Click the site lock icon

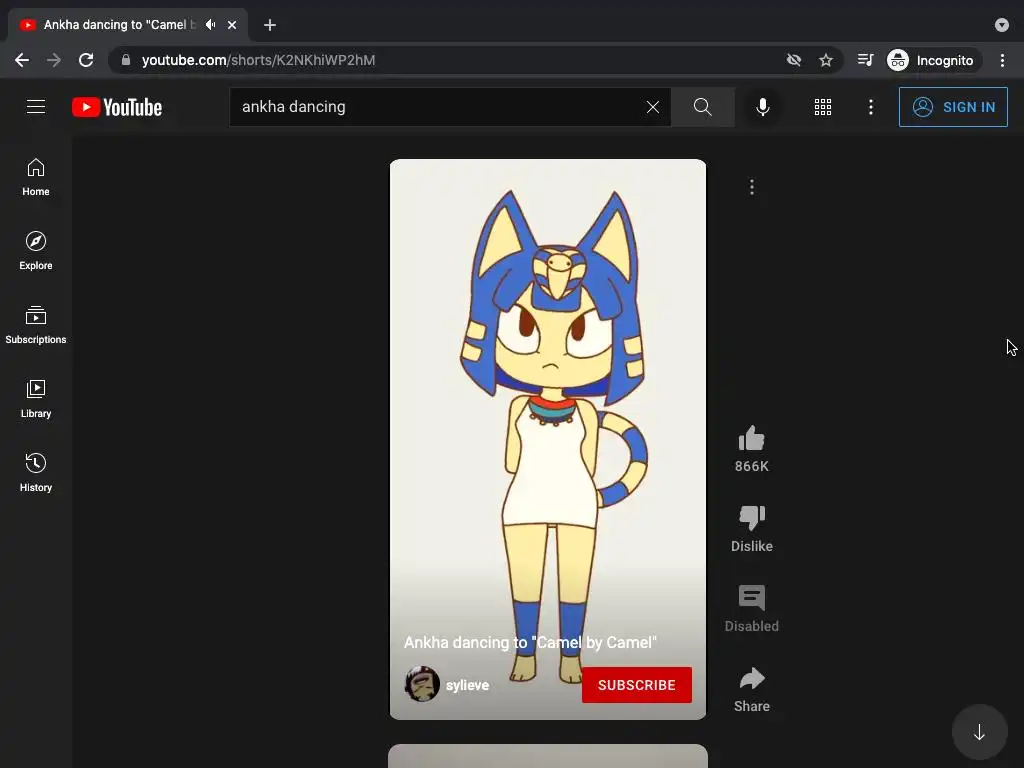click(126, 60)
